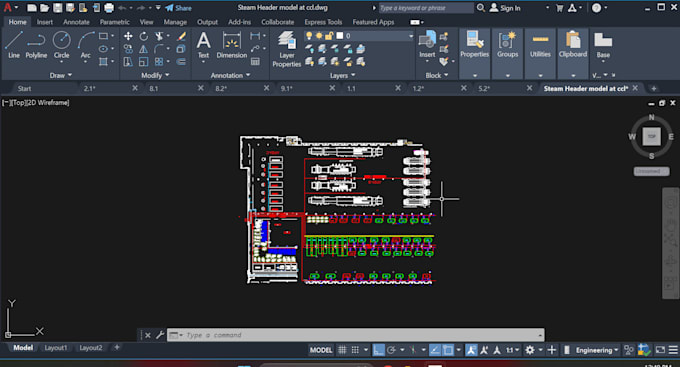Open the layer name dropdown list
680x367 pixels.
[411, 36]
